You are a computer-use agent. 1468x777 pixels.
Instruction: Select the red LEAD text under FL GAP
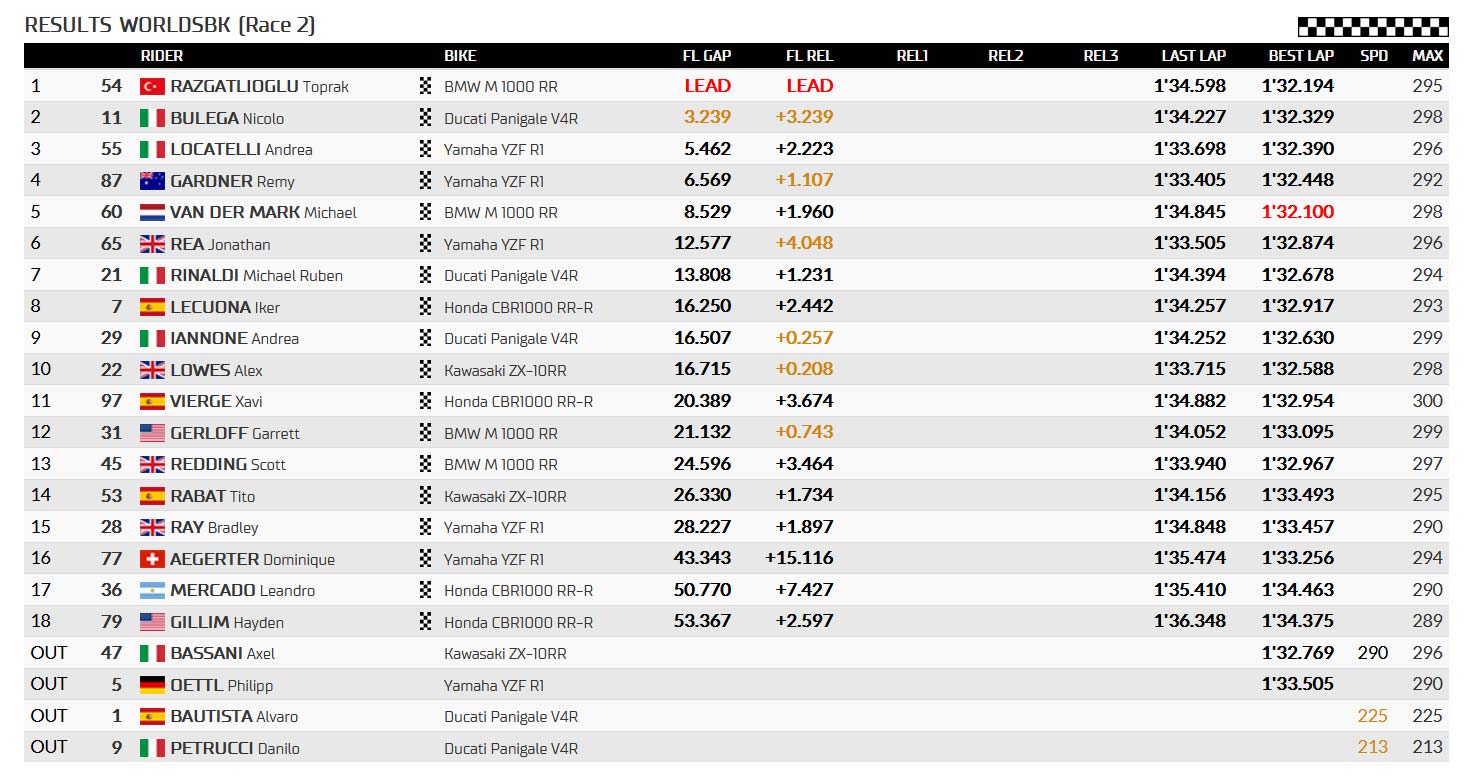(x=708, y=86)
